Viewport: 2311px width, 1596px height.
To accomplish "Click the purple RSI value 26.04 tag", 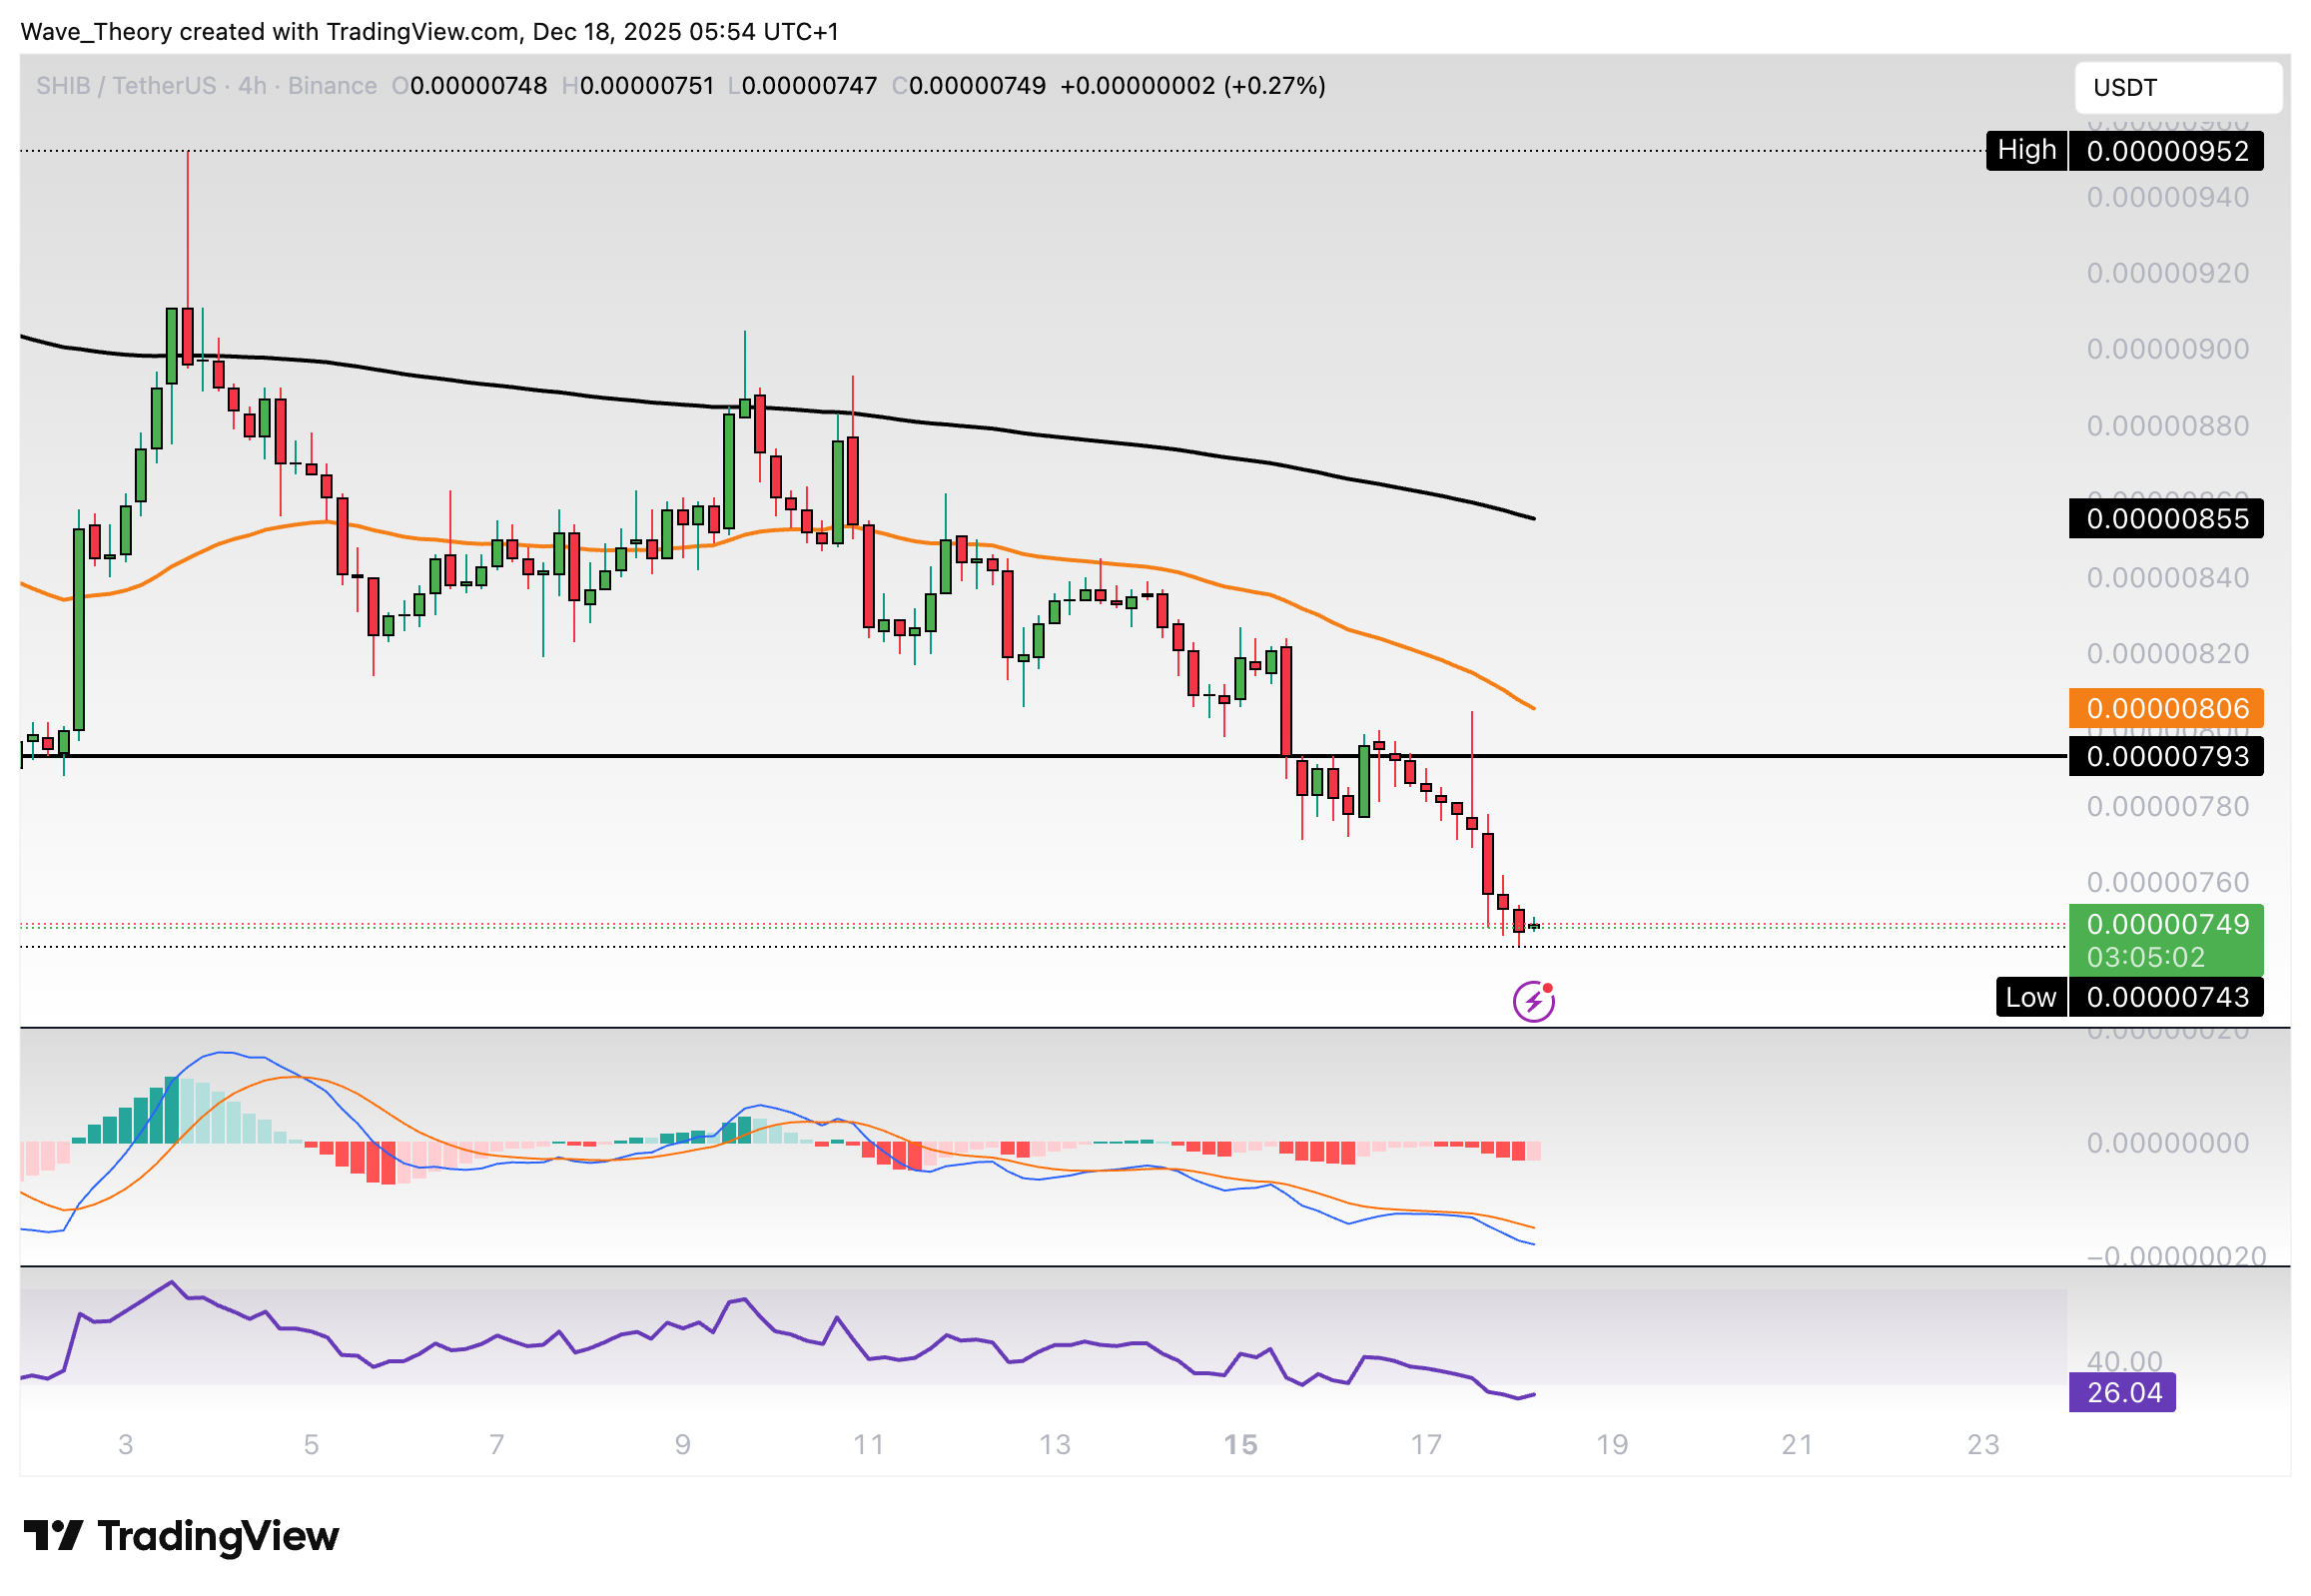I will point(2121,1392).
